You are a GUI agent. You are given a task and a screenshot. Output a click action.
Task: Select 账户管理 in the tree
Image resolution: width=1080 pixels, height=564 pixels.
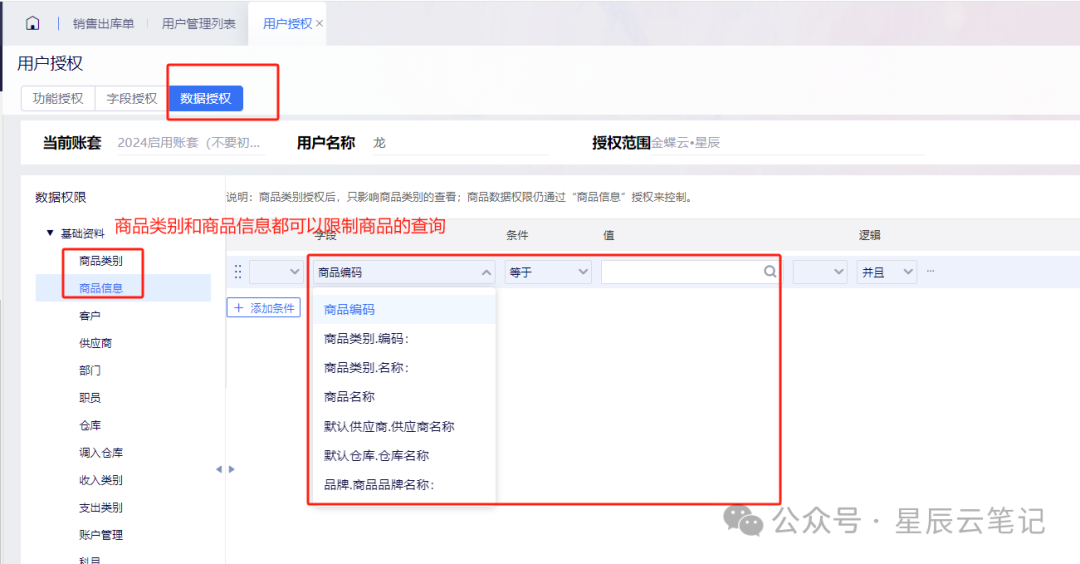pyautogui.click(x=101, y=535)
